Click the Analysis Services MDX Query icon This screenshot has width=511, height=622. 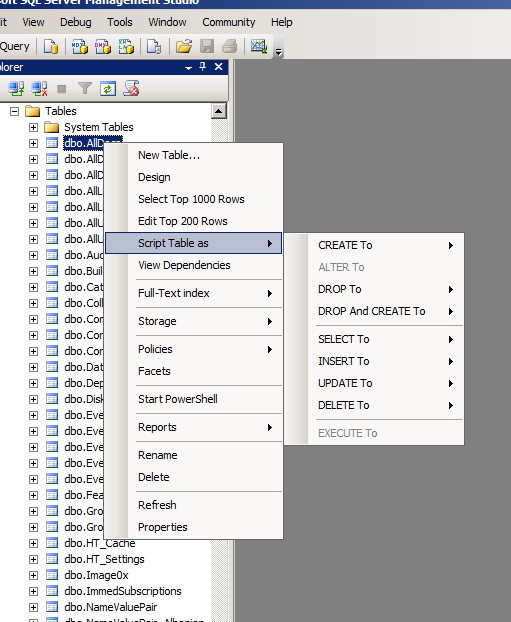79,46
